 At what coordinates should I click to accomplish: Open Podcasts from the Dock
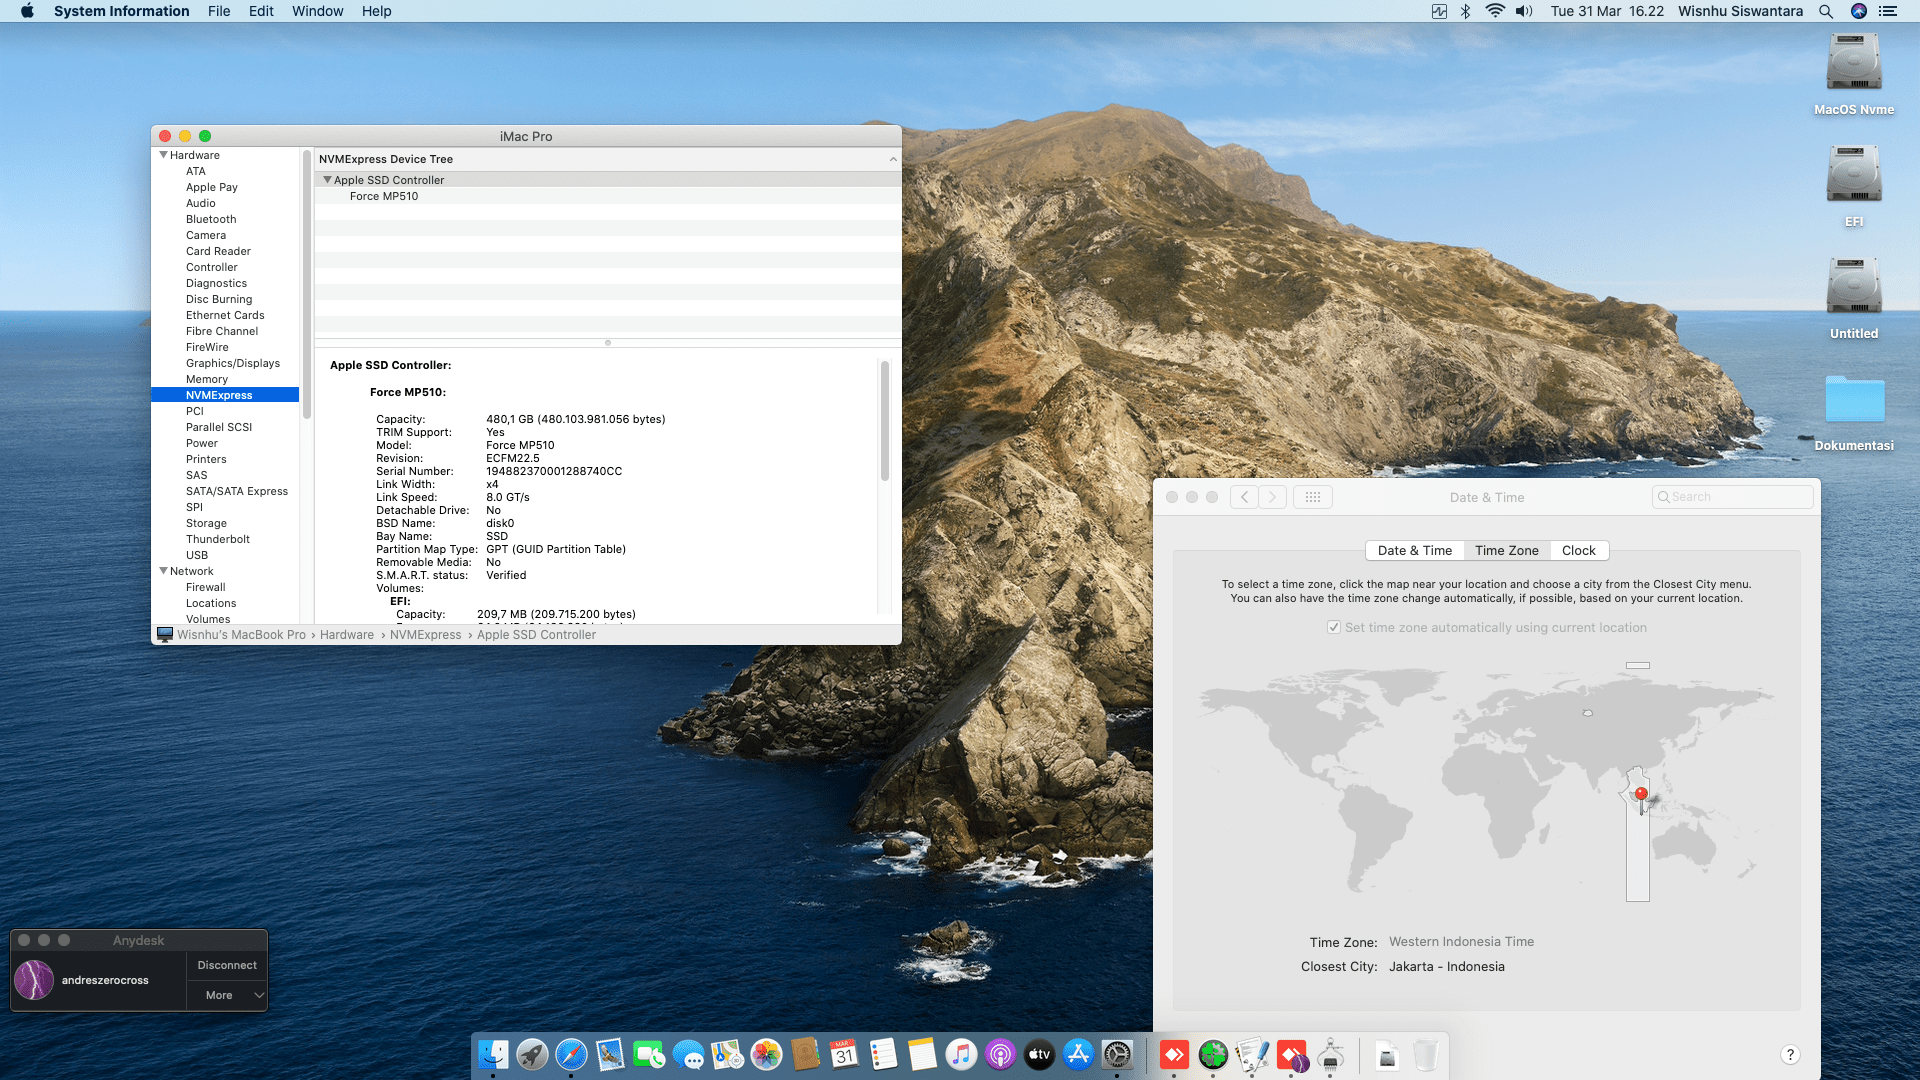1000,1054
